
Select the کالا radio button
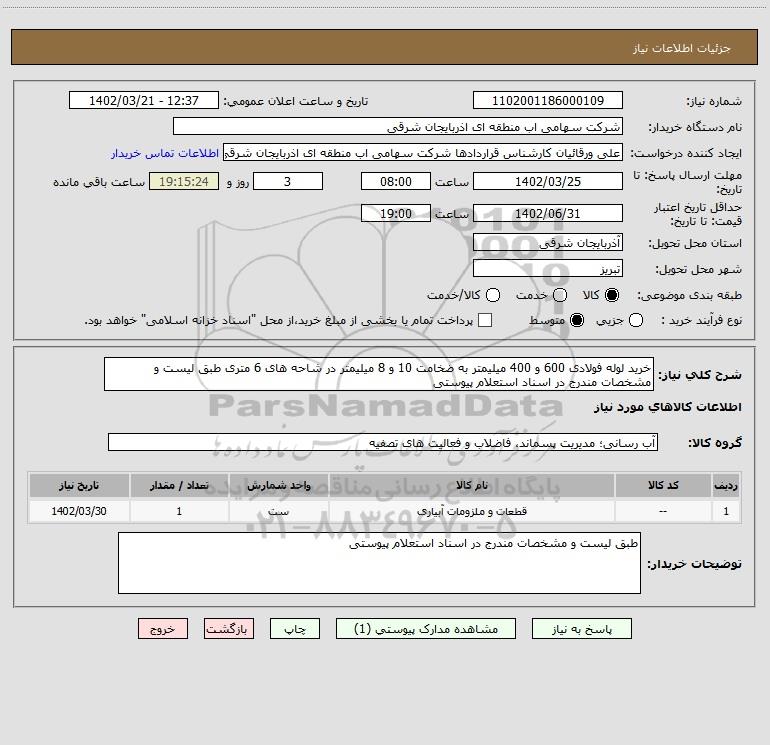tap(612, 295)
